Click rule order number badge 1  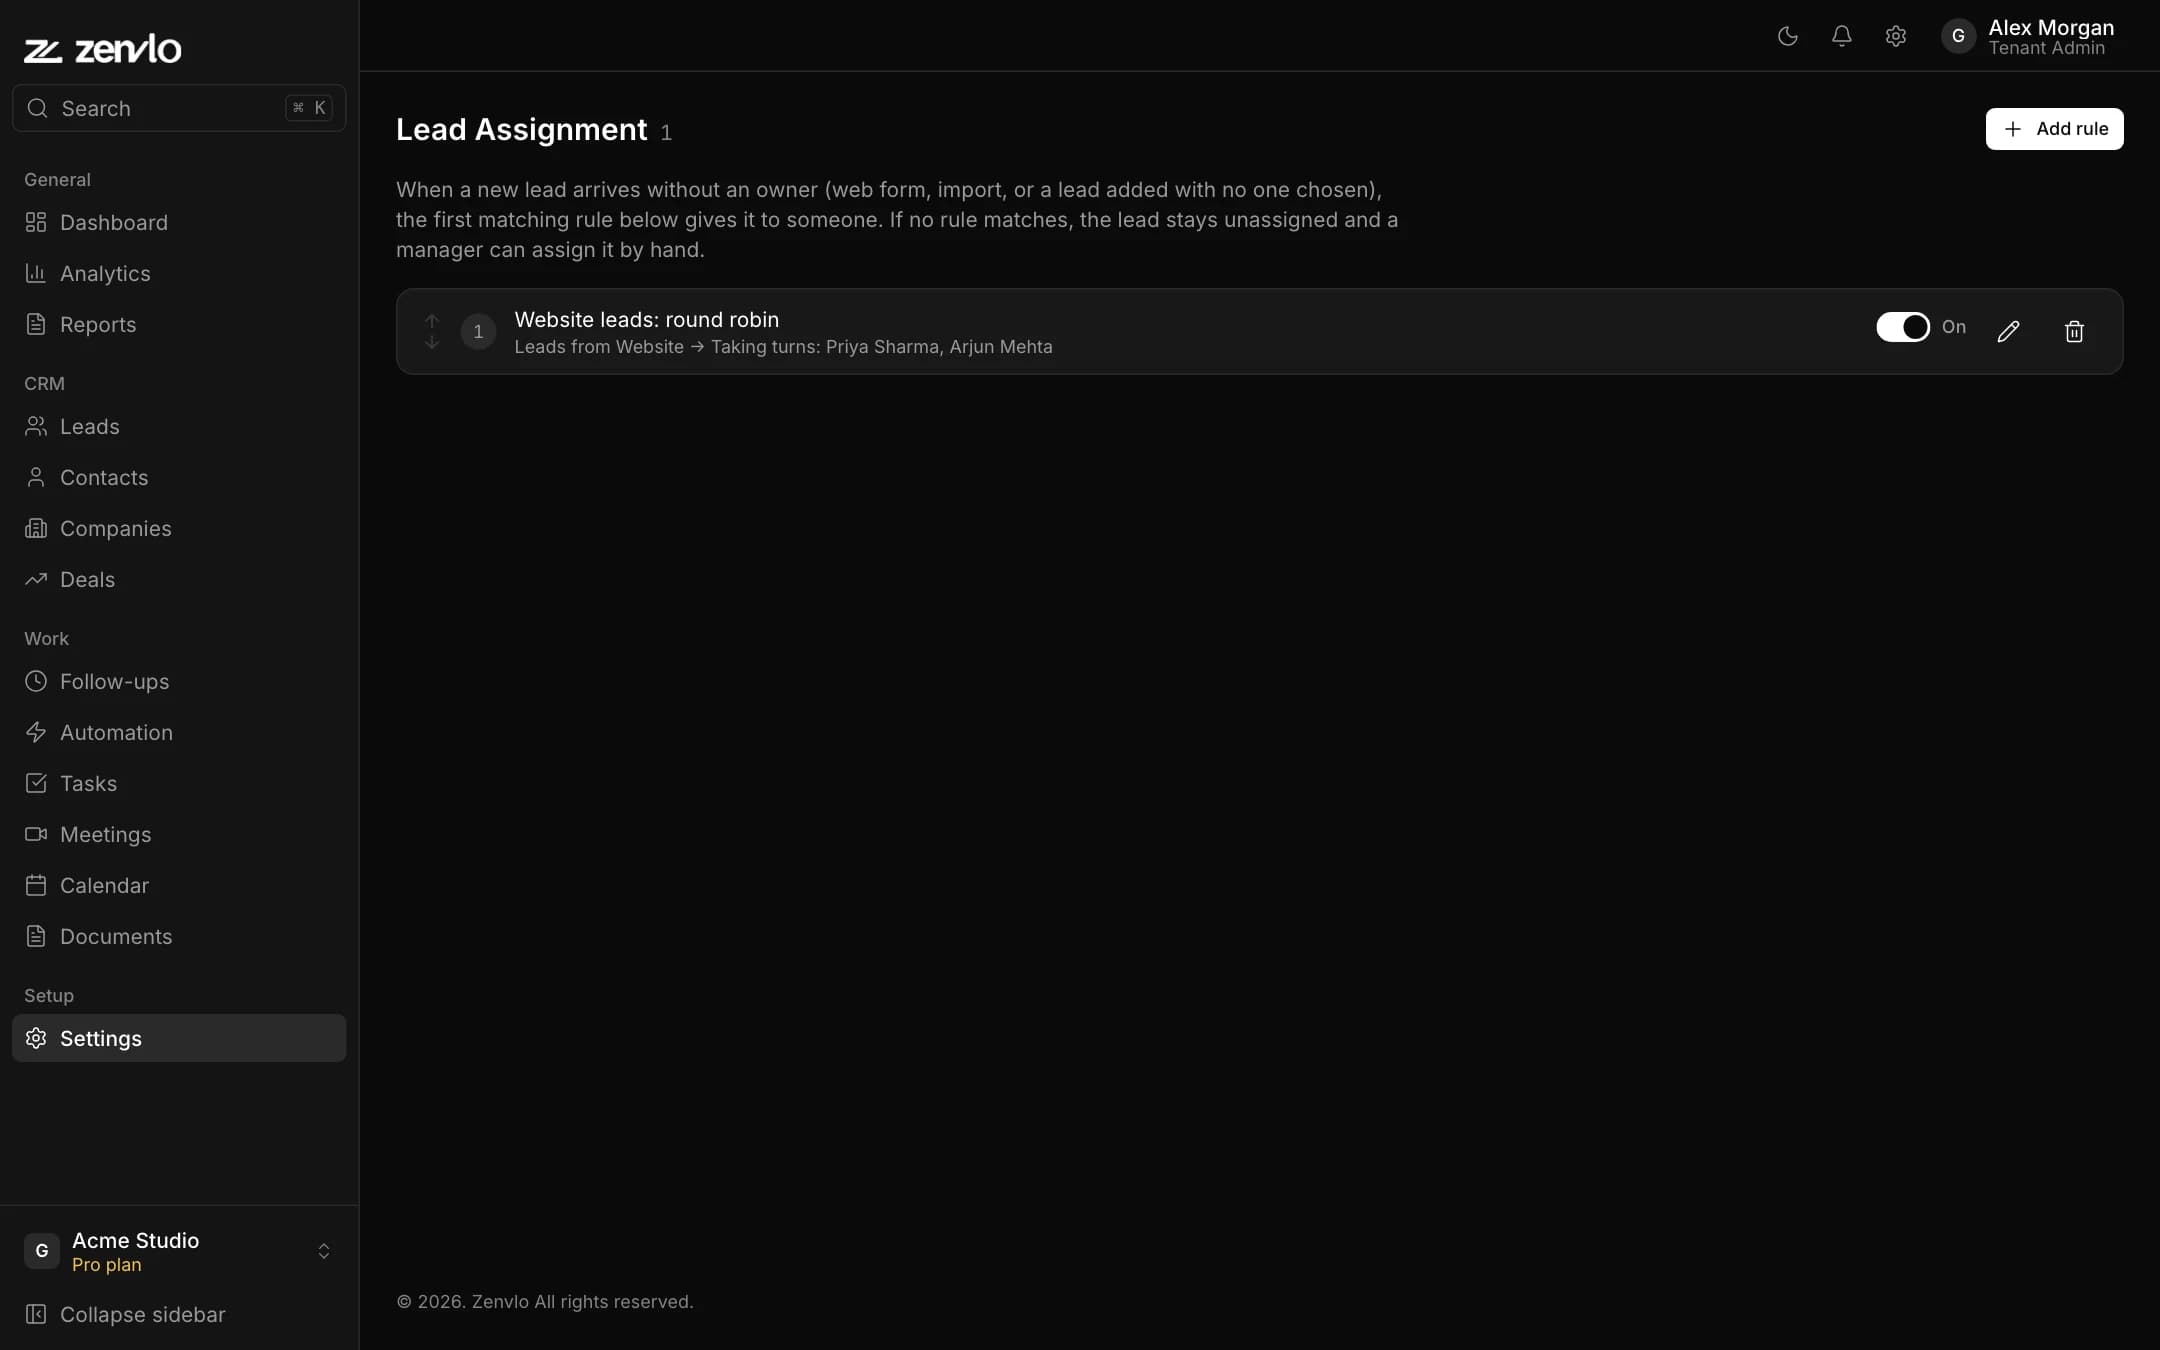tap(478, 331)
